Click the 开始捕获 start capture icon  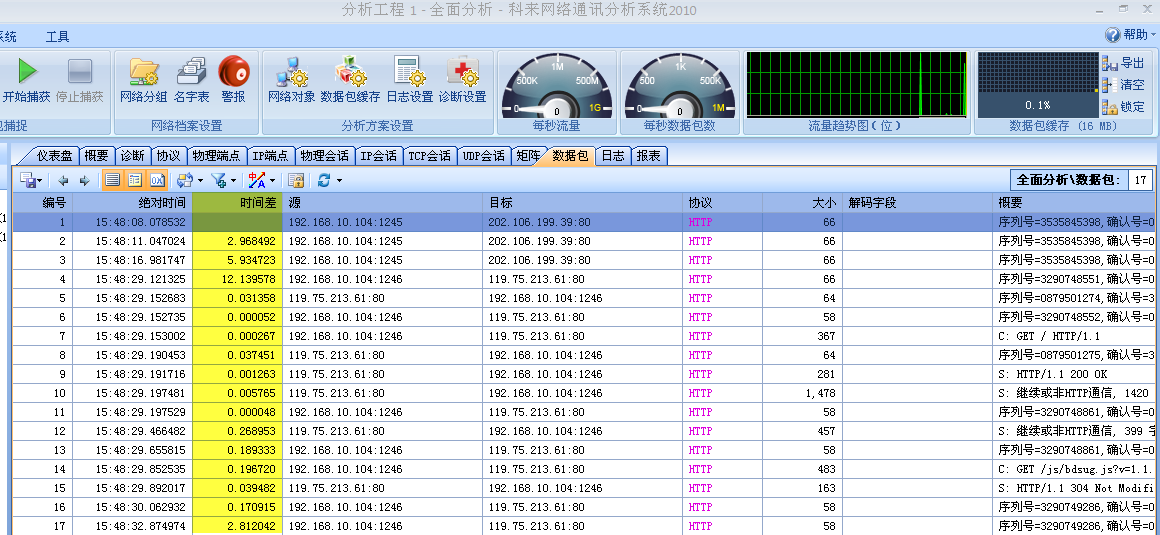coord(27,72)
